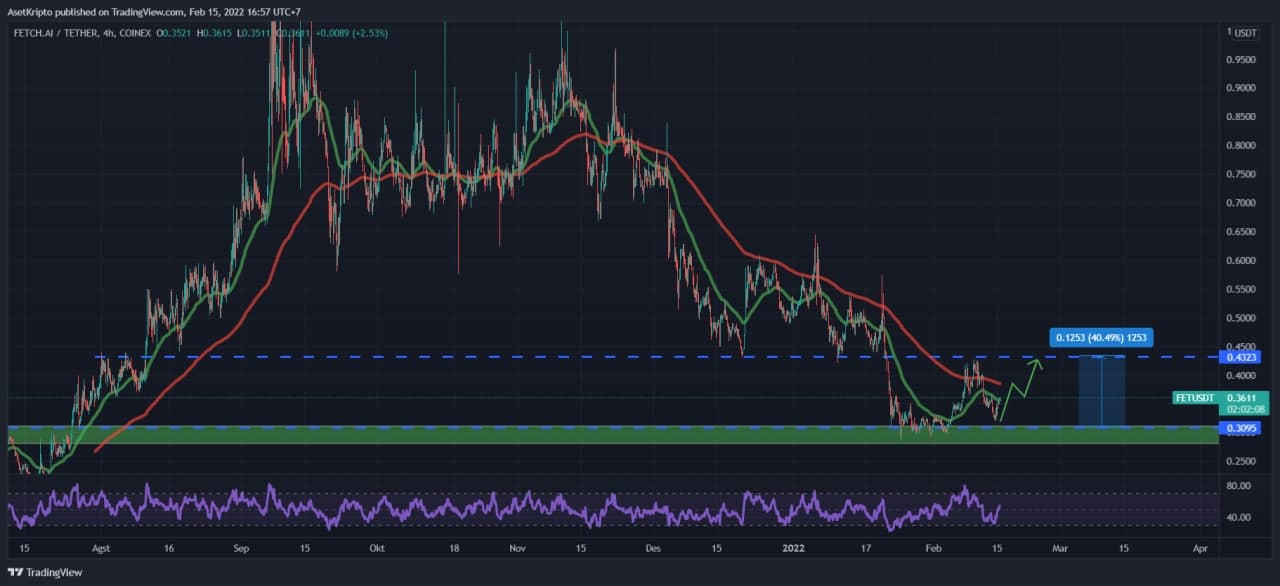Select the blue 0.3095 price label

[x=1240, y=428]
